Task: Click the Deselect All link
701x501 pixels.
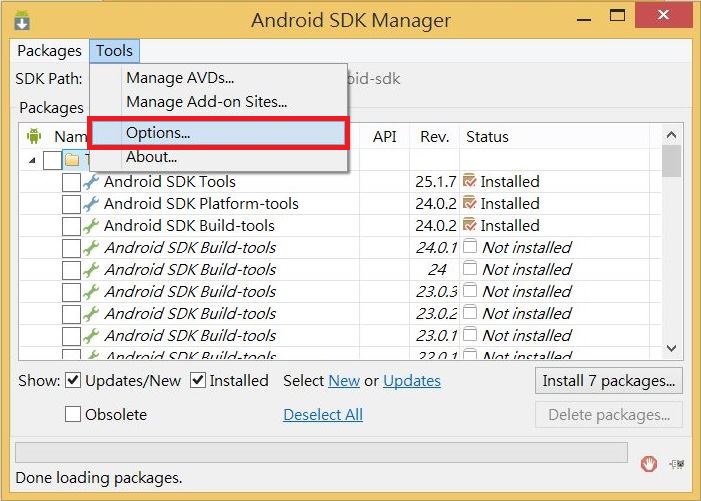Action: pyautogui.click(x=323, y=415)
